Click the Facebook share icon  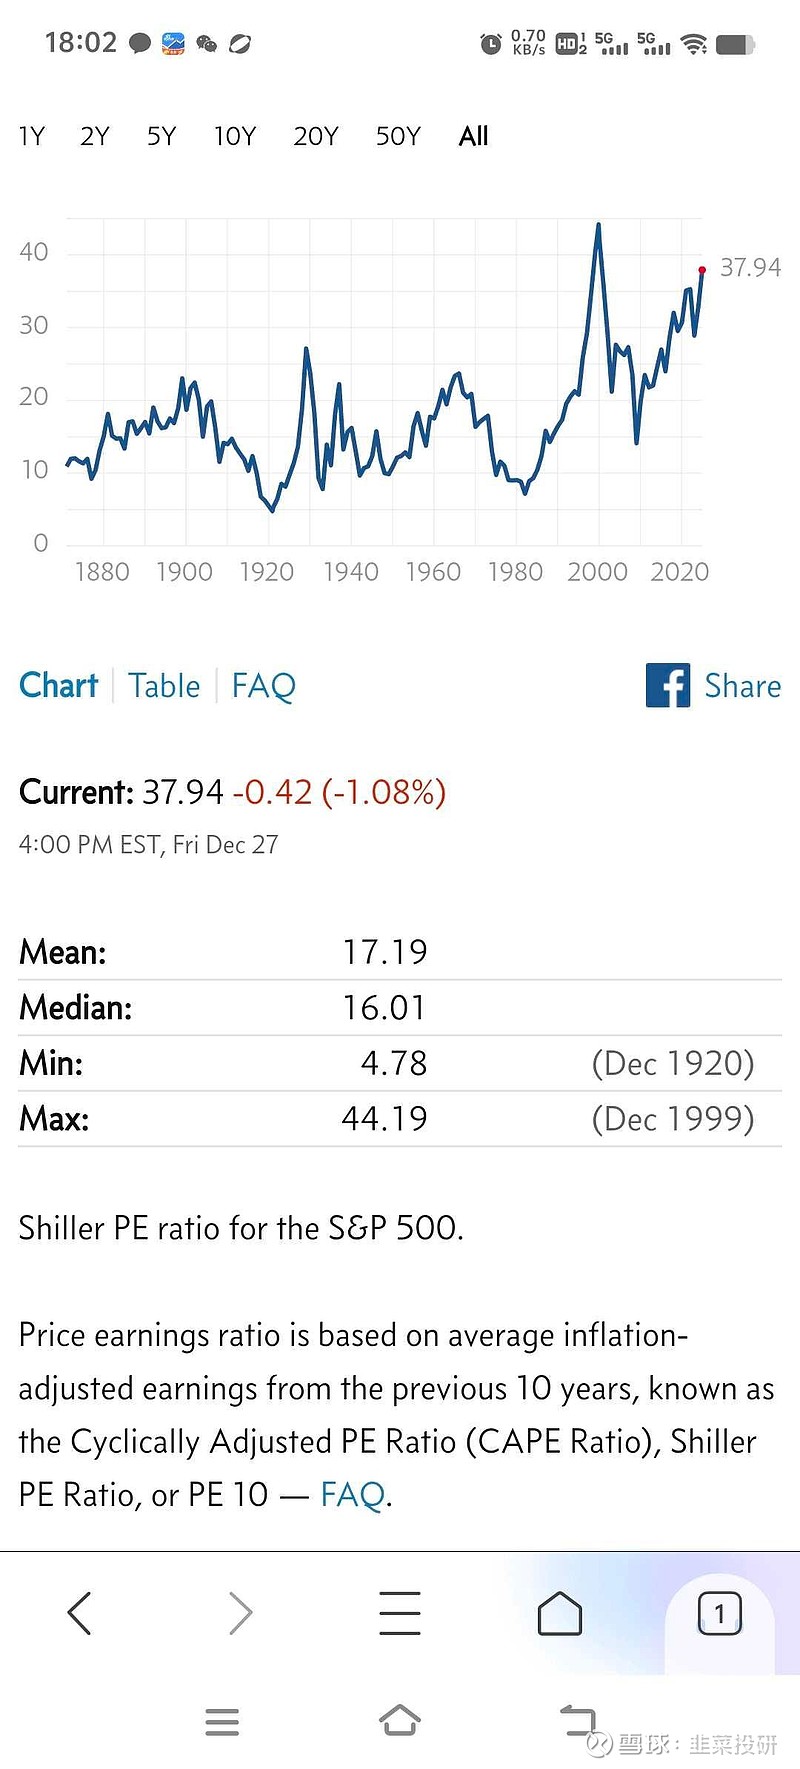(668, 685)
